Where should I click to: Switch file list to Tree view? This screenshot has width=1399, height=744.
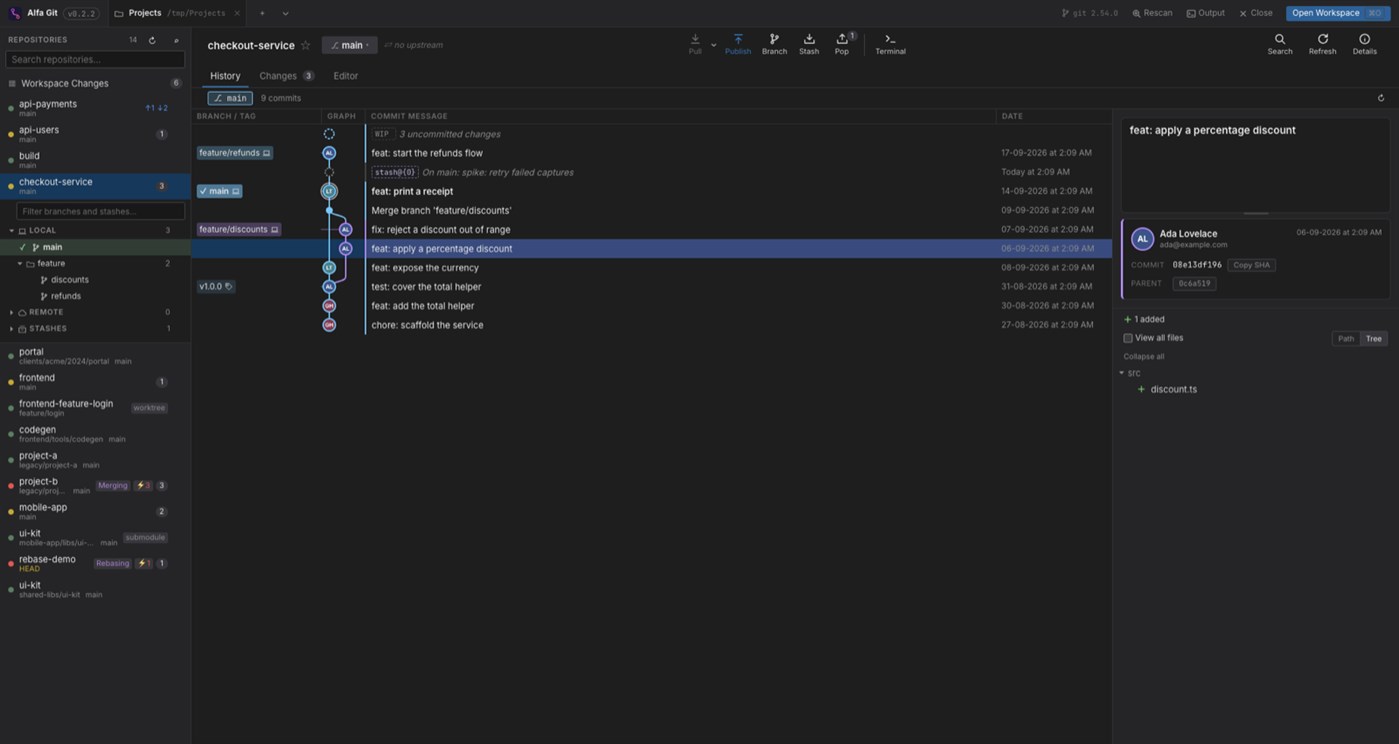pyautogui.click(x=1374, y=338)
